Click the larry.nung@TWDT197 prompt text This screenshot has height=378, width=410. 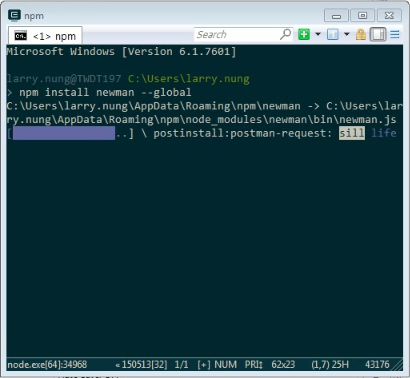pos(64,79)
